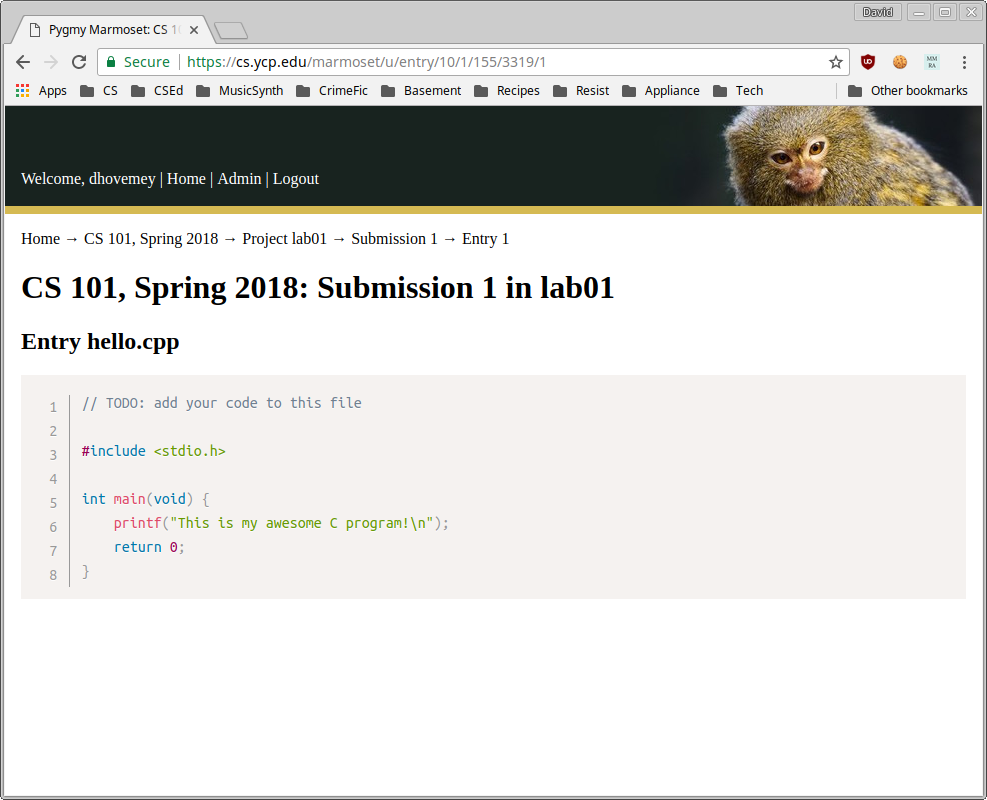Image resolution: width=987 pixels, height=800 pixels.
Task: Close the Pygmy Marmoset tab
Action: (194, 30)
